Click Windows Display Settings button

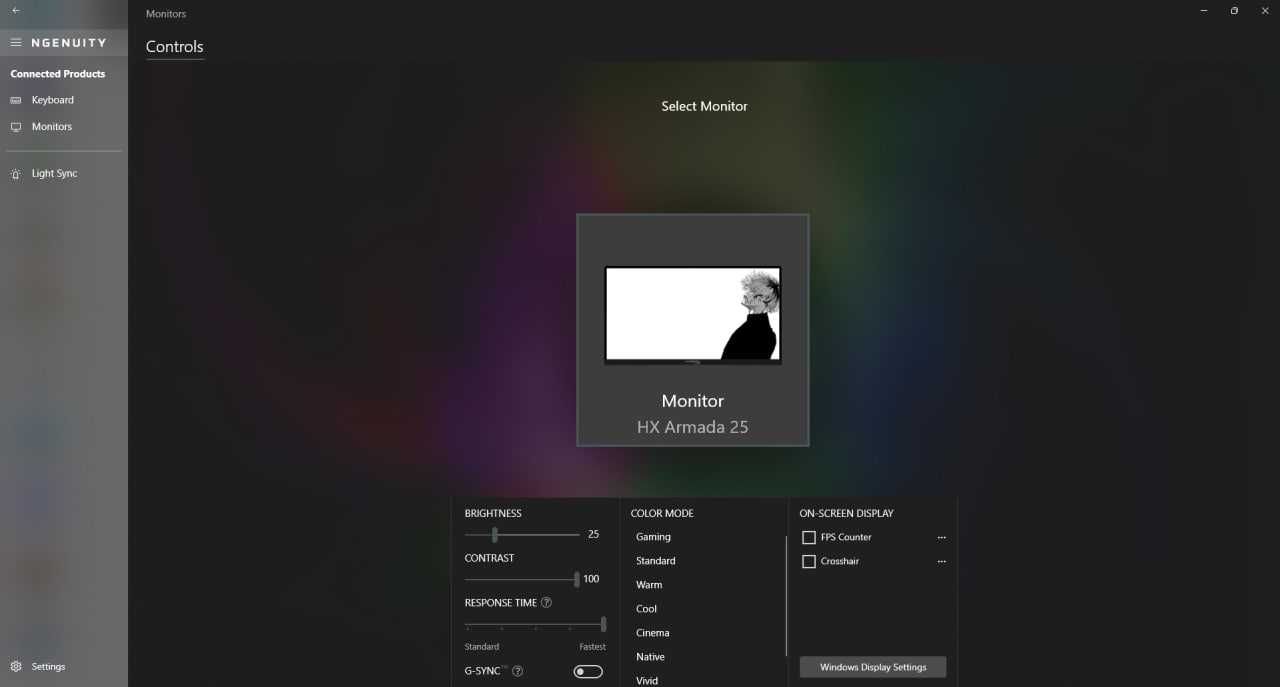point(873,667)
